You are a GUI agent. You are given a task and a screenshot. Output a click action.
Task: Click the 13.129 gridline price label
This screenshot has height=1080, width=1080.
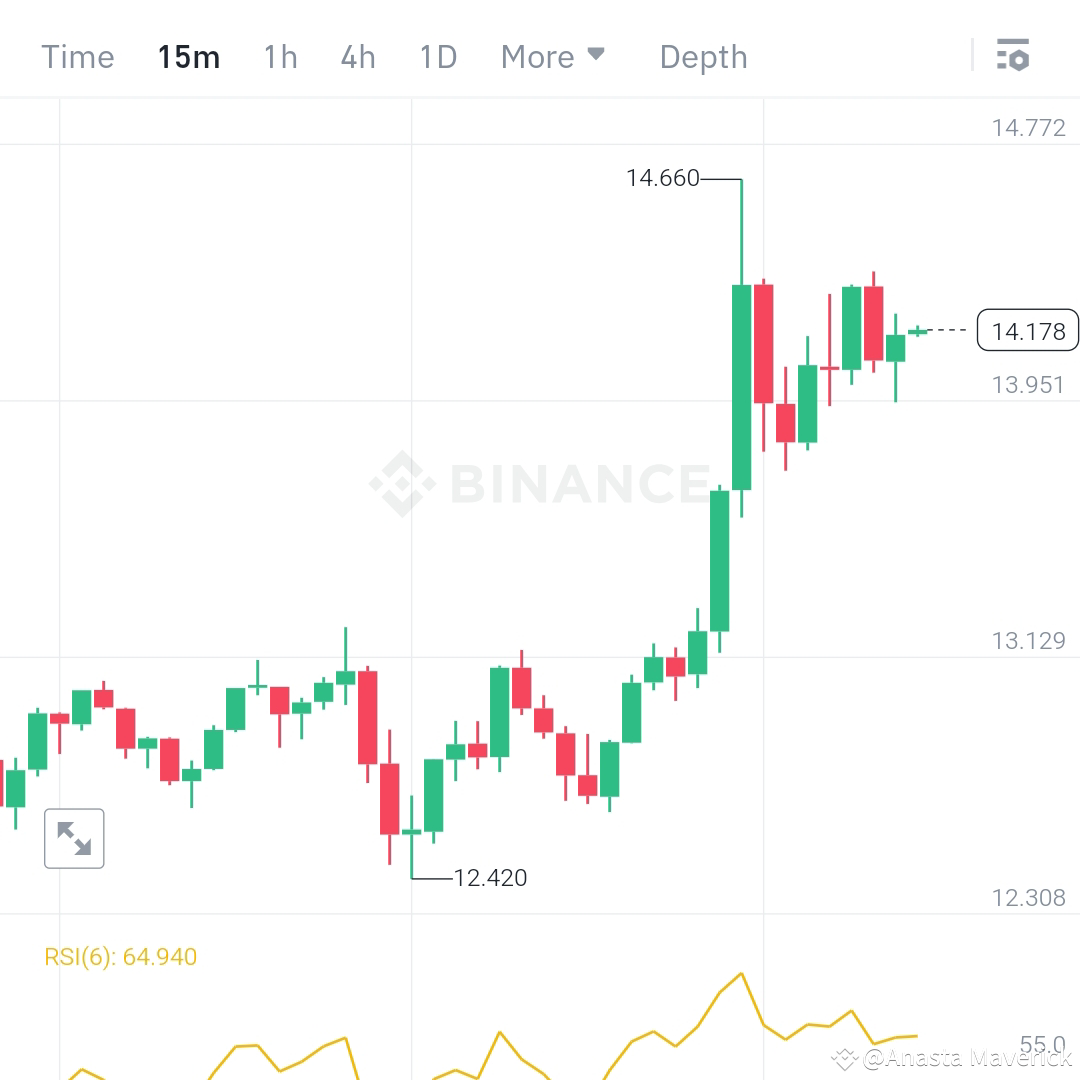click(1031, 641)
